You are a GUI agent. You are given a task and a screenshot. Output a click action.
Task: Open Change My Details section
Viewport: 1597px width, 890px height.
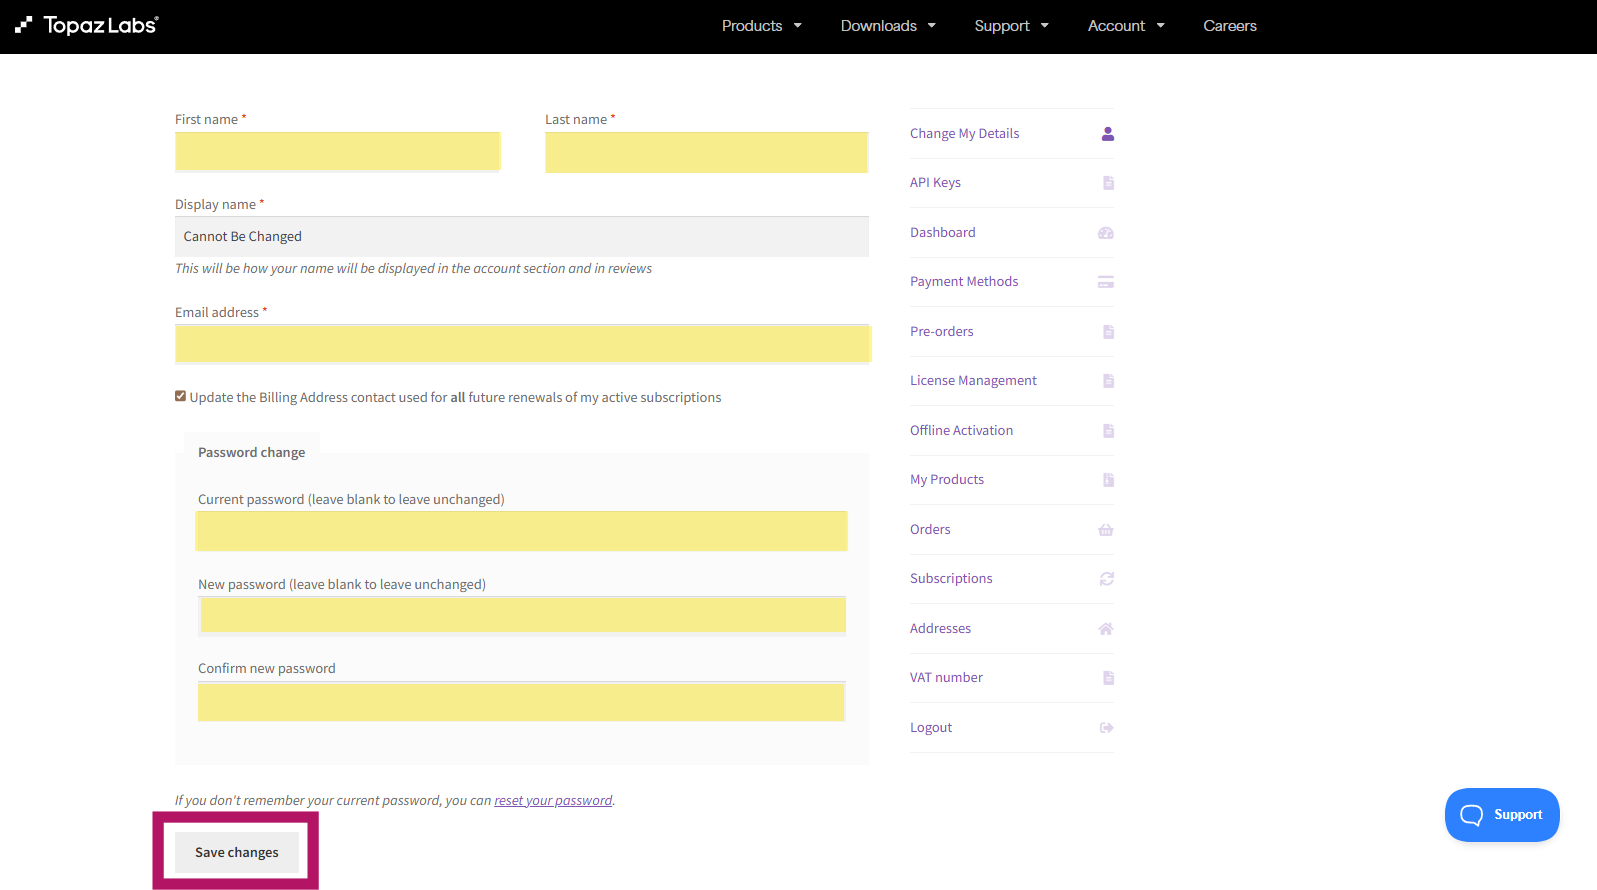tap(965, 134)
